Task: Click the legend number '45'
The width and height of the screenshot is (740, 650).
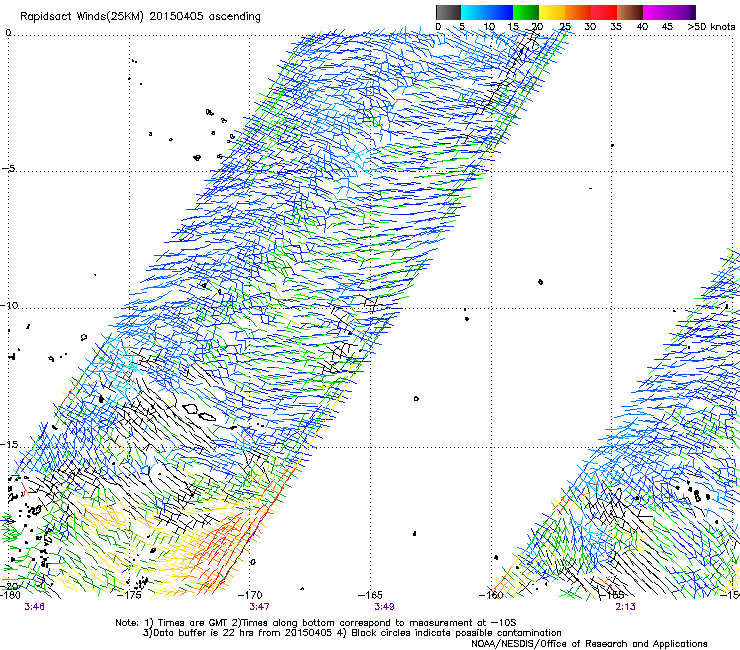Action: (x=667, y=26)
